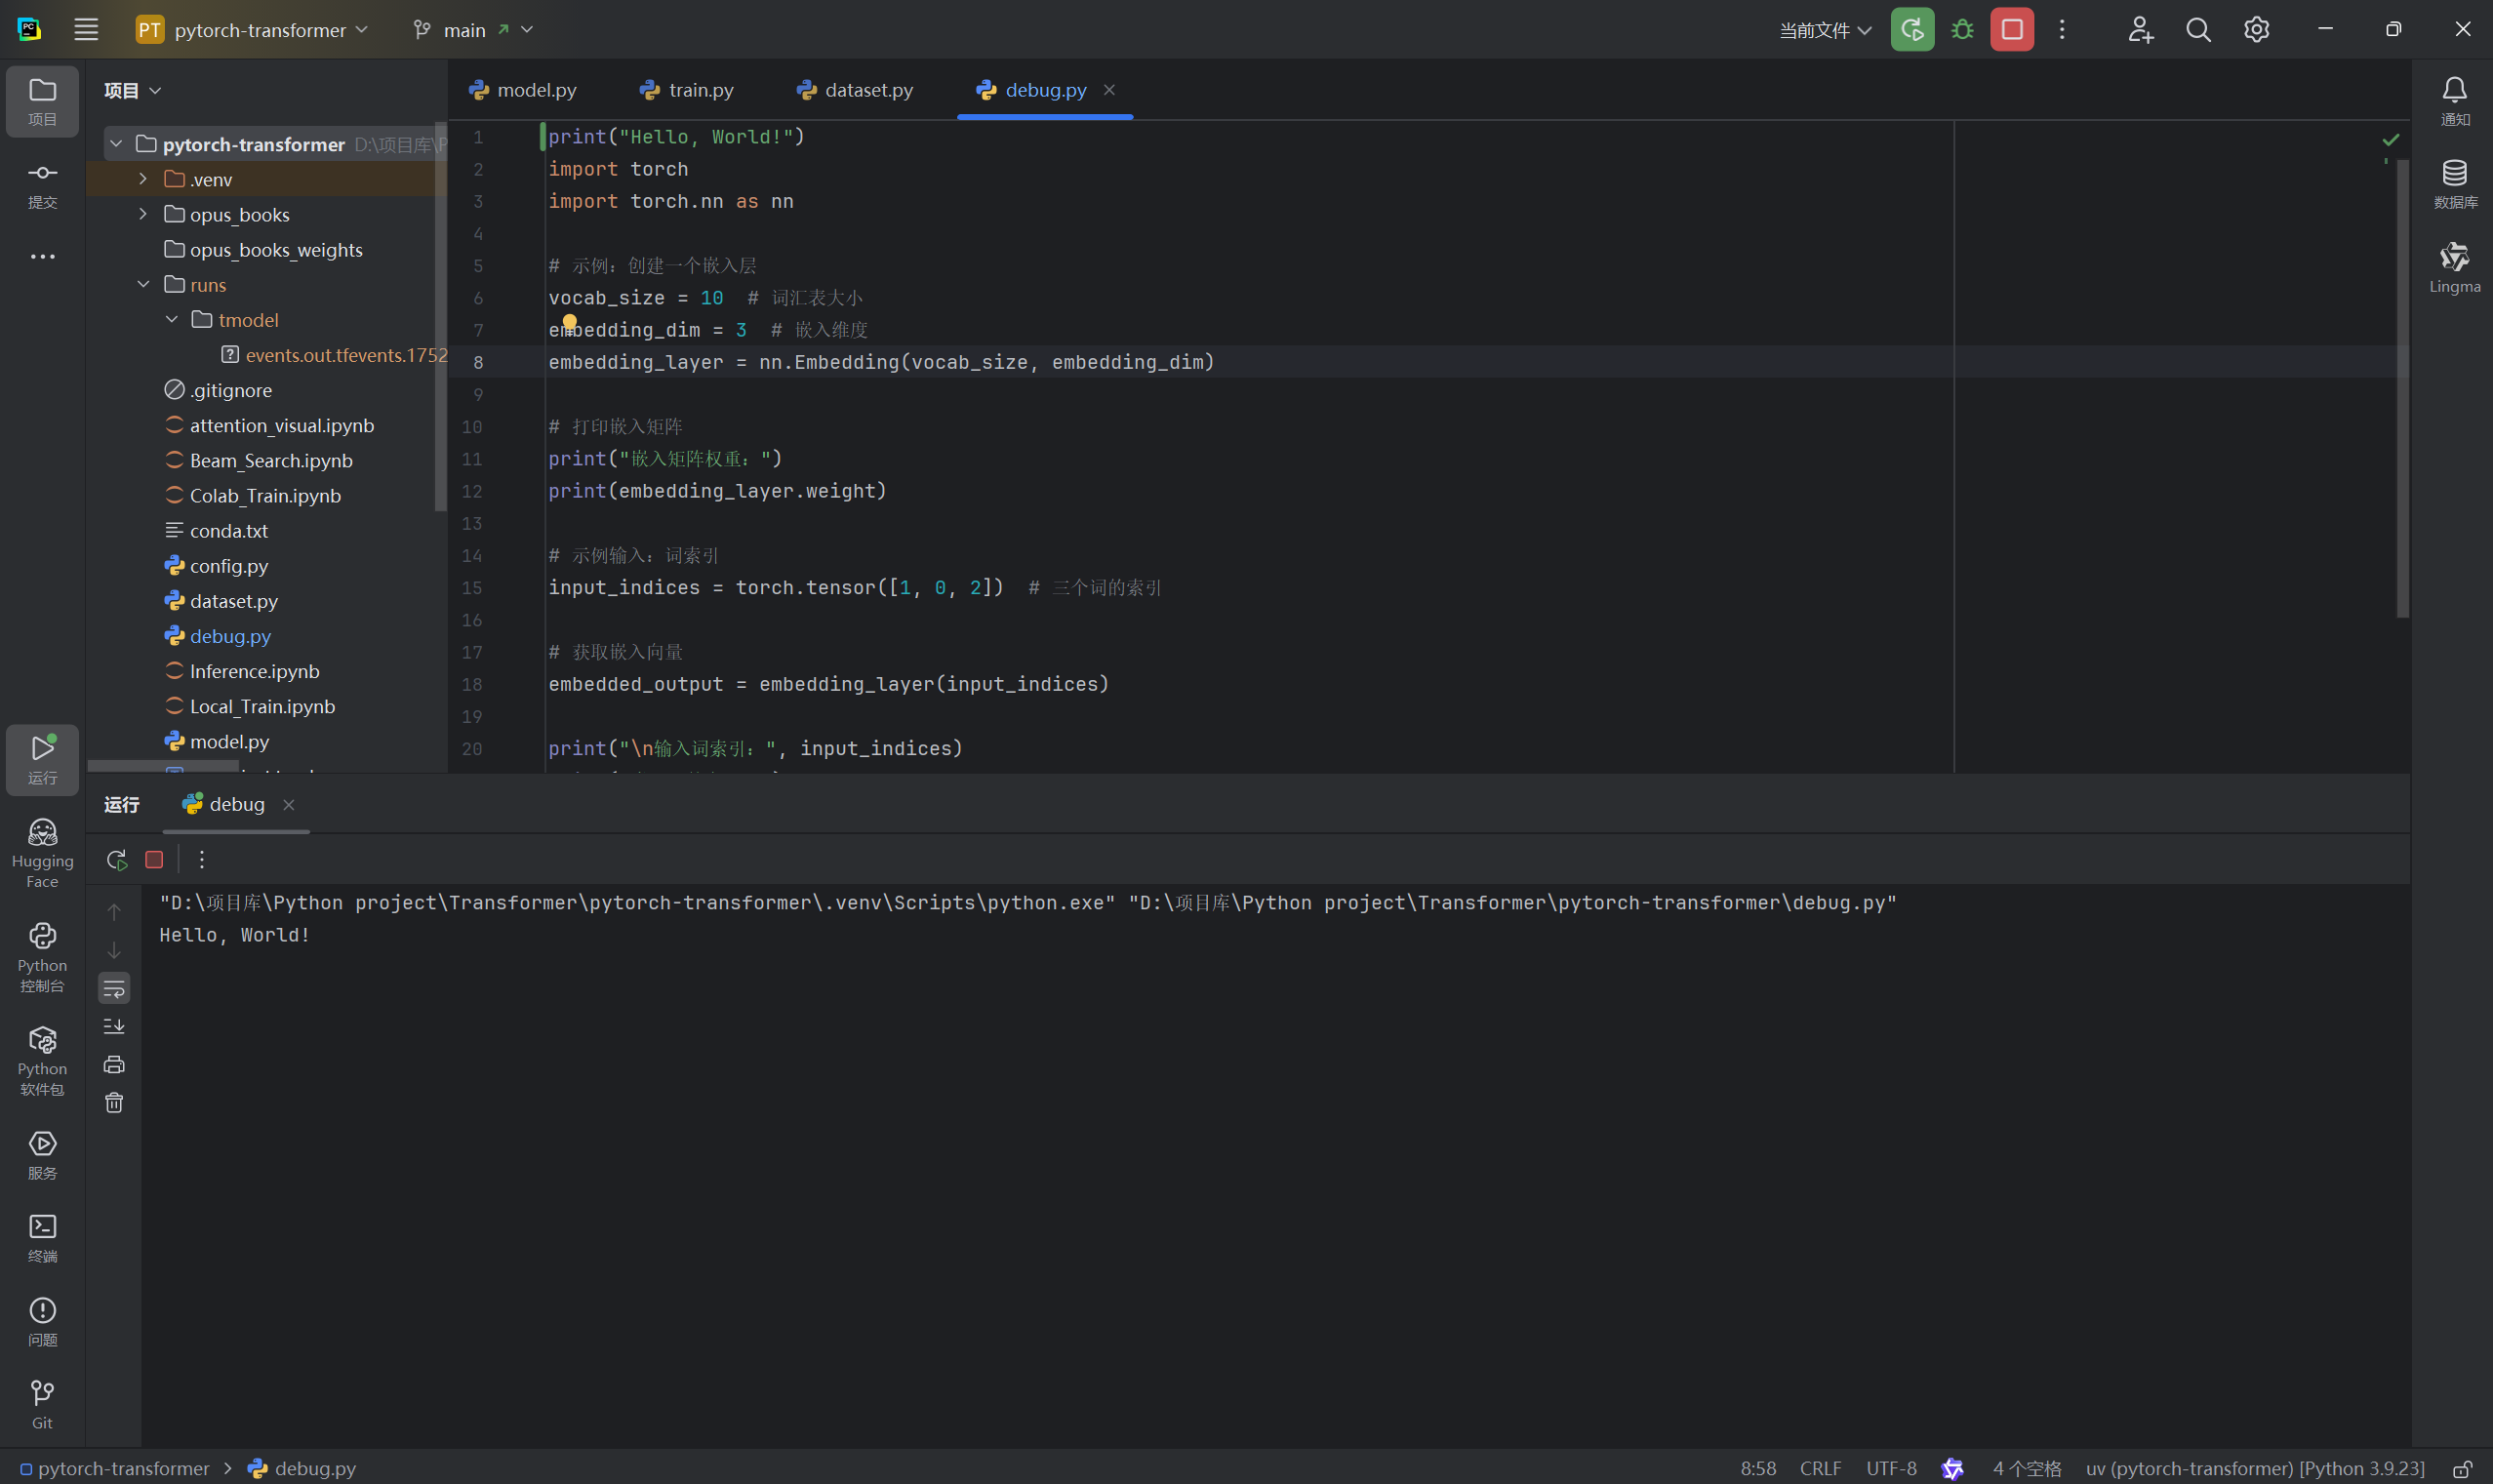Toggle soft-wrap in the run console

pyautogui.click(x=114, y=989)
